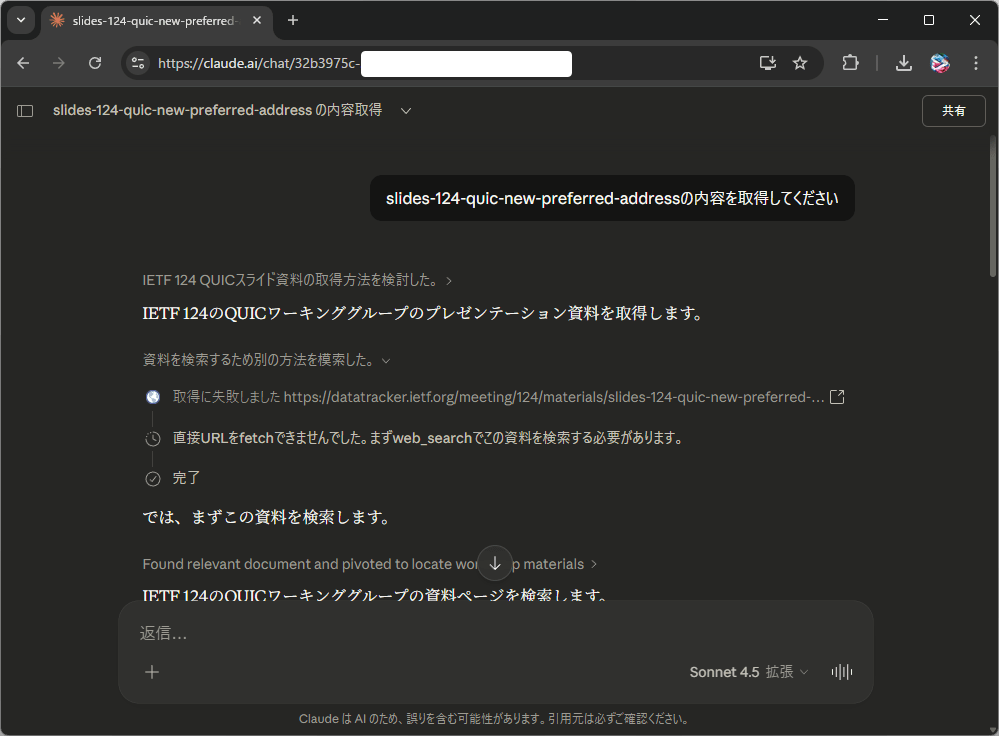Reload the page with the refresh icon
Viewport: 999px width, 736px height.
point(95,62)
